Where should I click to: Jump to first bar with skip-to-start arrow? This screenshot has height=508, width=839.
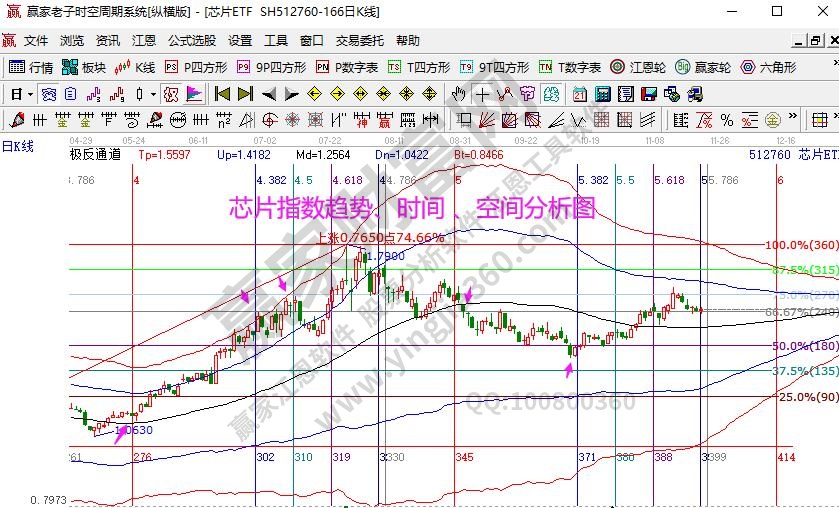(222, 94)
